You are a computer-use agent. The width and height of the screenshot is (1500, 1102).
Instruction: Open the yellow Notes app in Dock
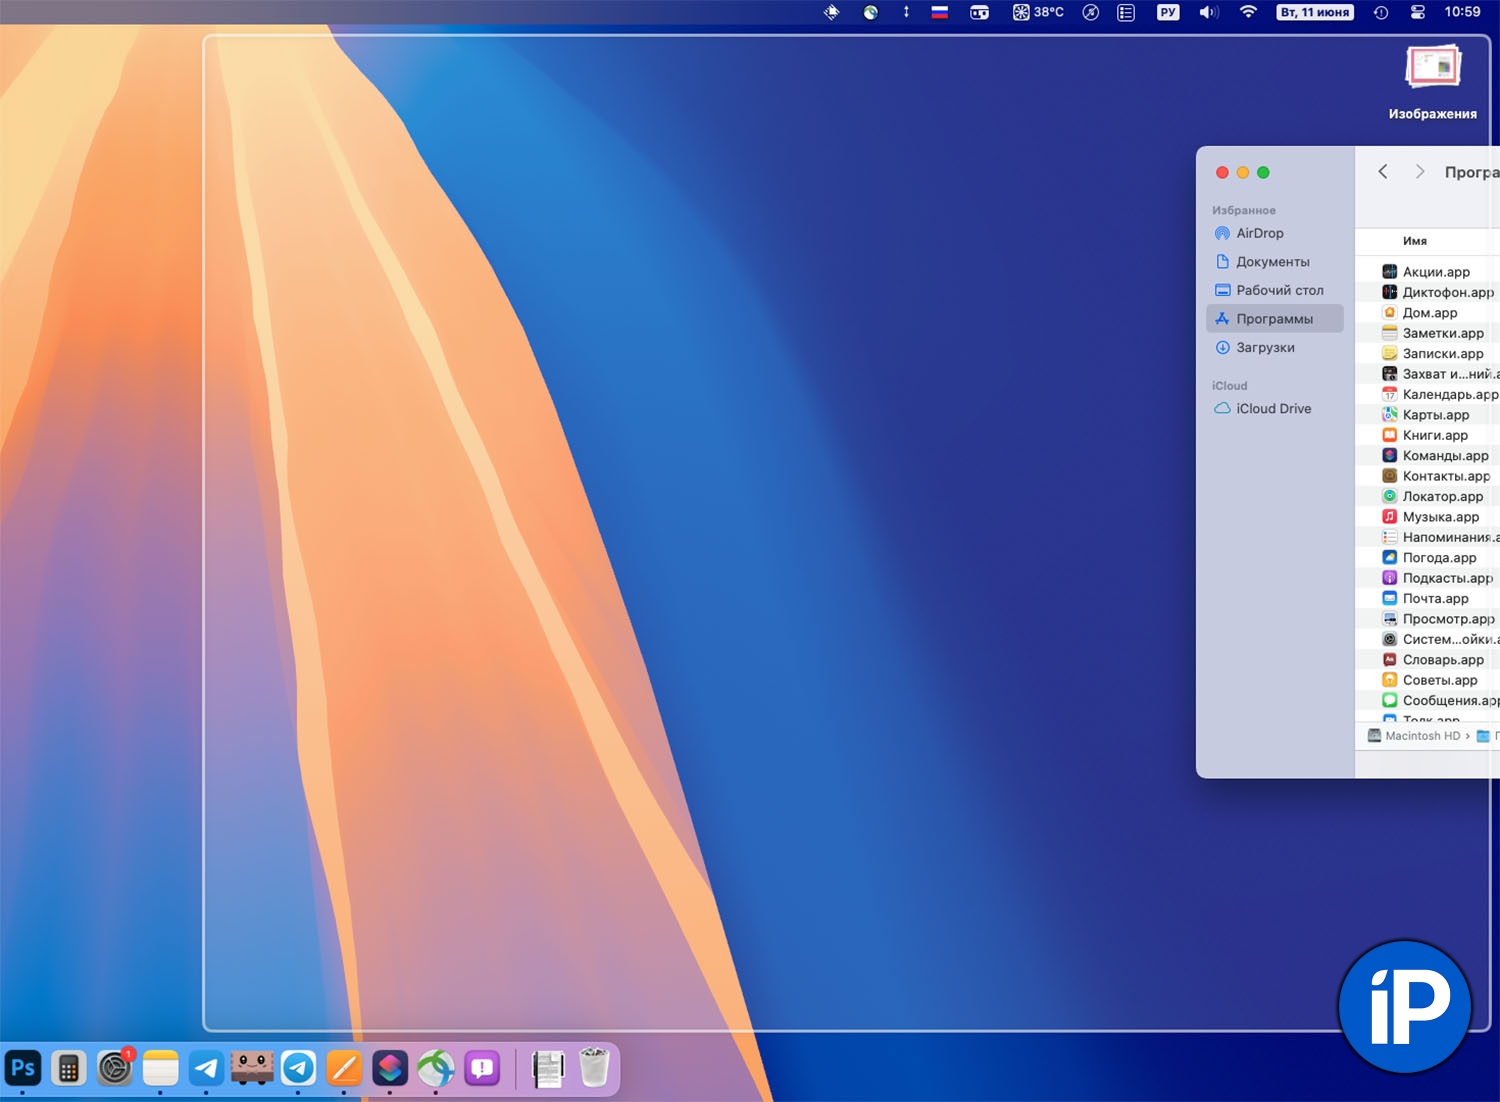160,1068
